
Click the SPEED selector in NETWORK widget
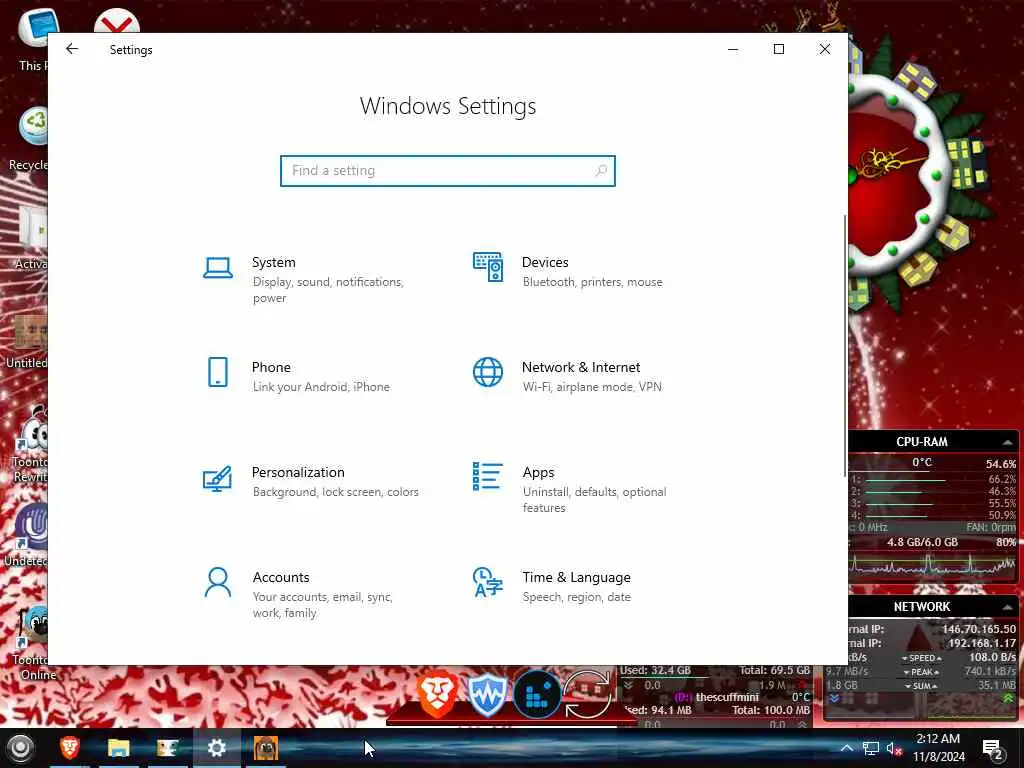click(921, 658)
